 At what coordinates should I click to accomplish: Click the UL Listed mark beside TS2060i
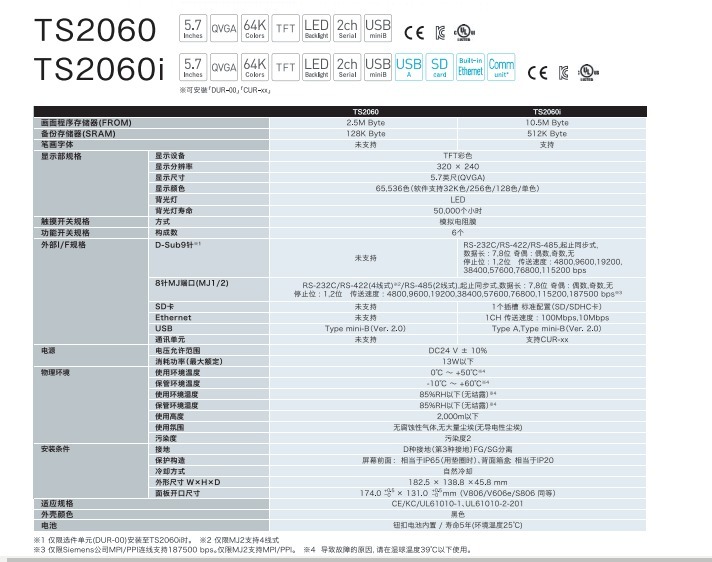pyautogui.click(x=588, y=73)
